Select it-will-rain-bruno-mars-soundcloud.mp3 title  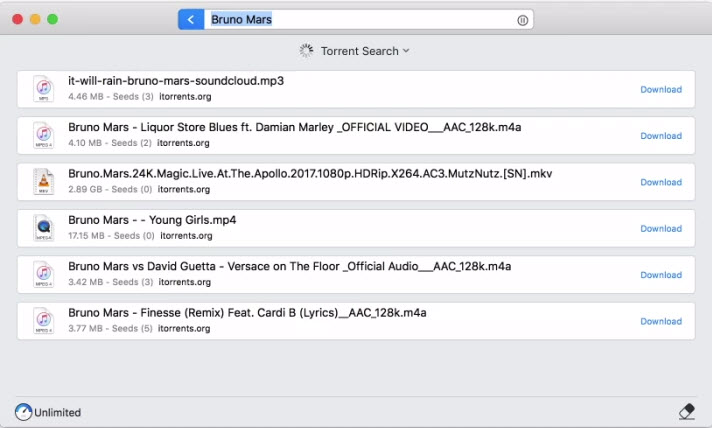[176, 81]
